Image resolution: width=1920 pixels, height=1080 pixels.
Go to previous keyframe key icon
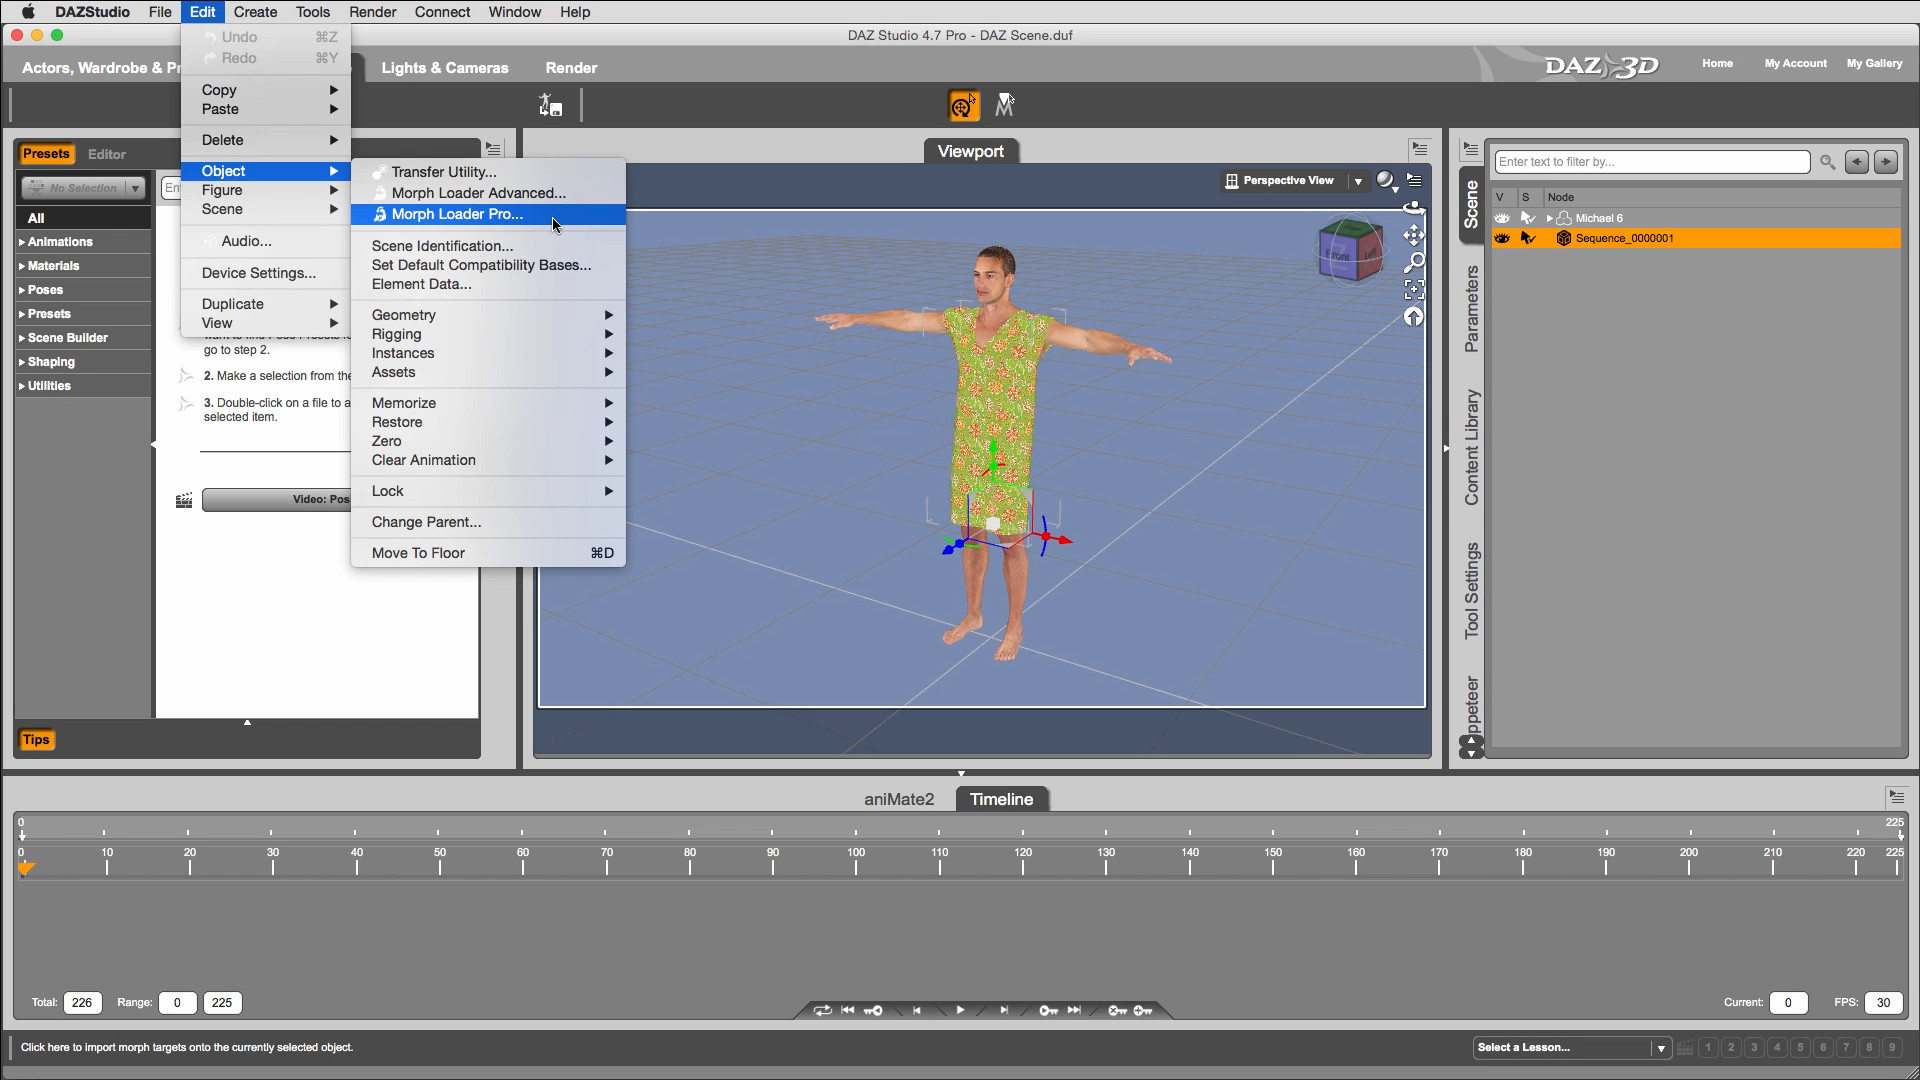click(873, 1010)
